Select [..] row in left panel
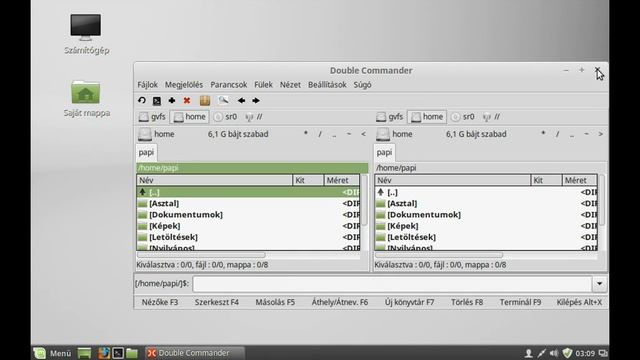 [248, 192]
